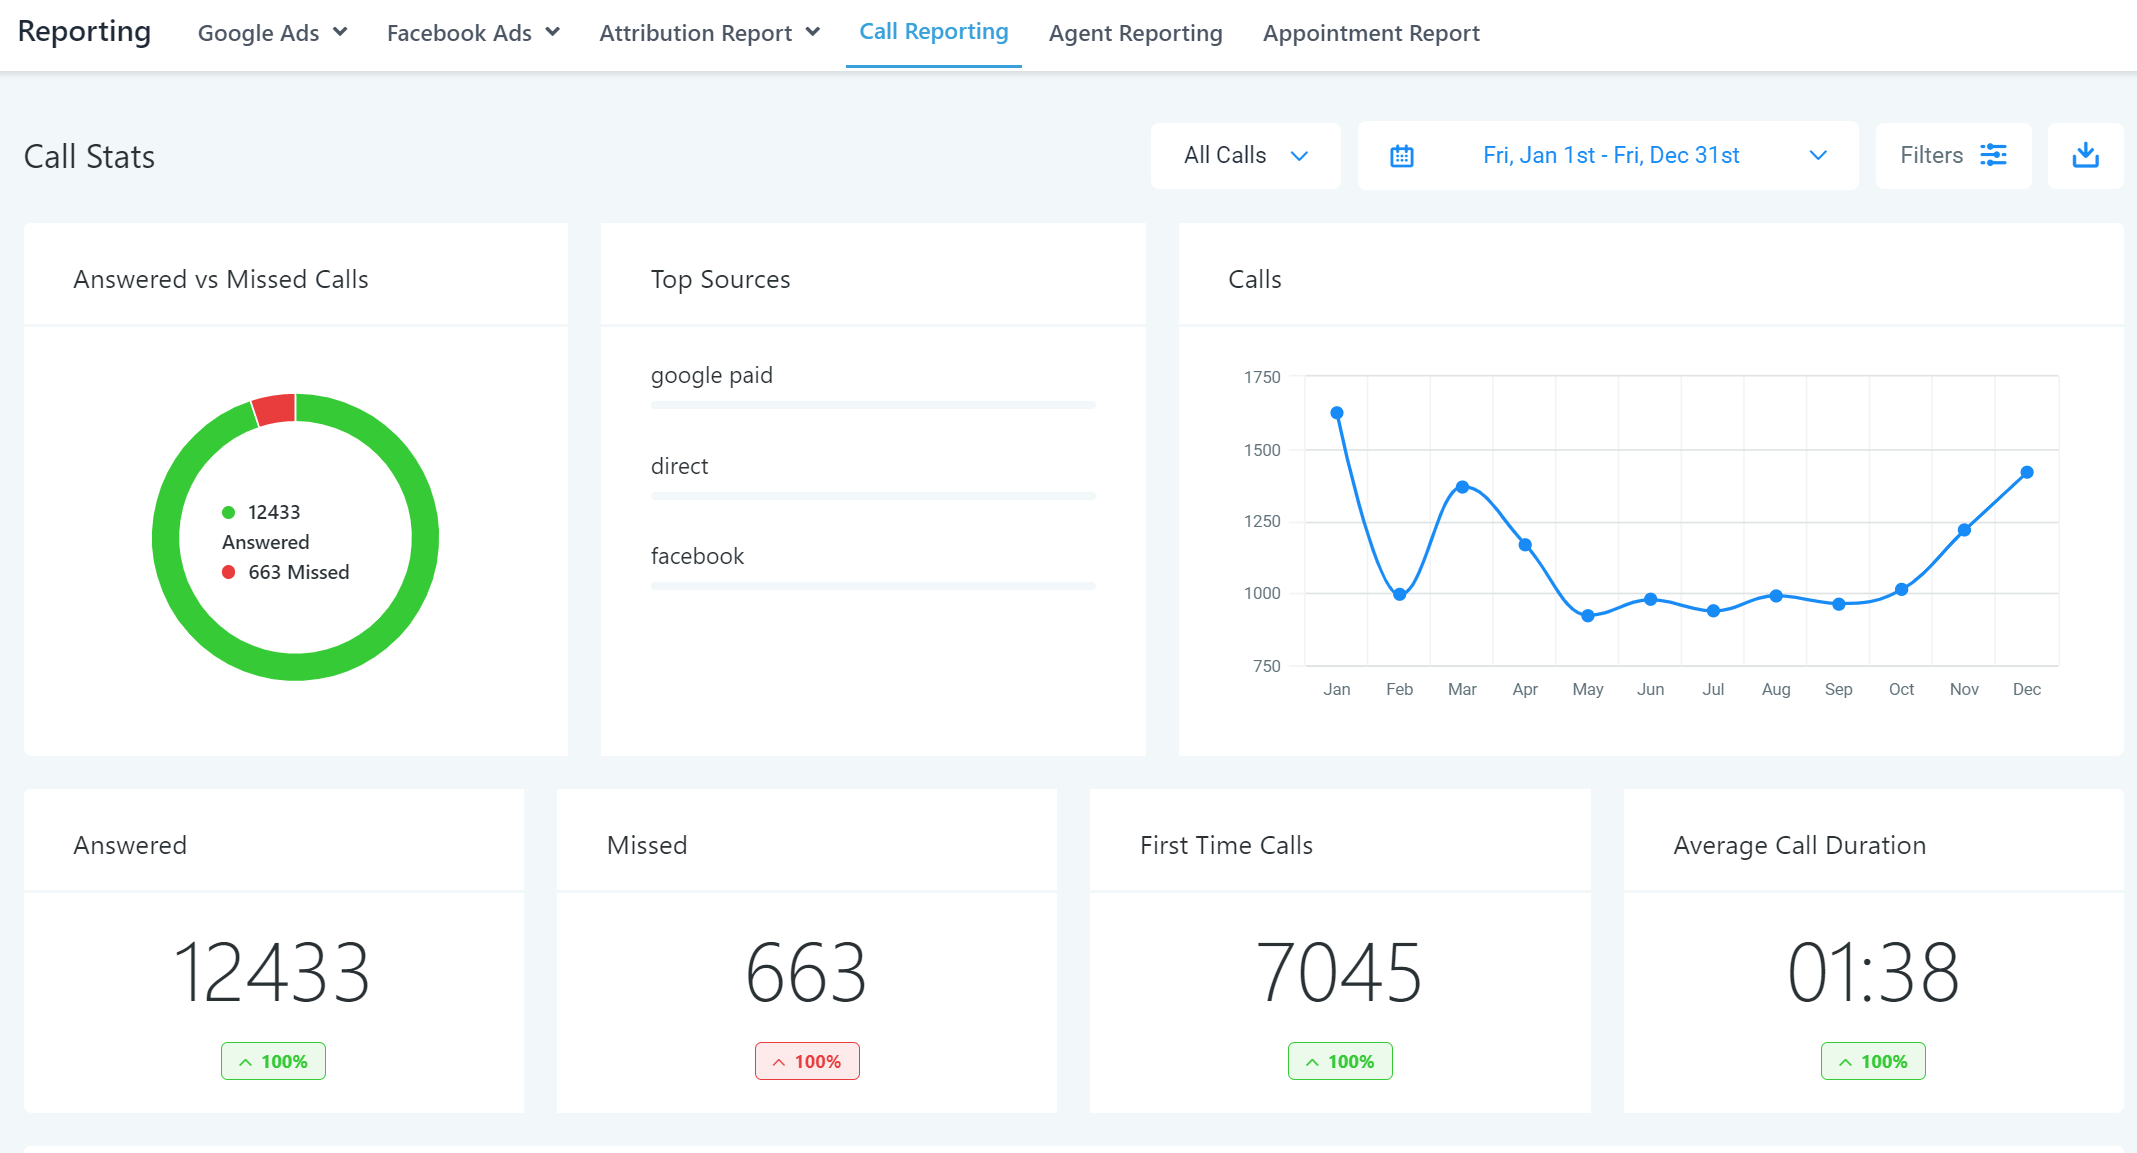Click the Oct data point on Calls chart
This screenshot has height=1153, width=2137.
(1901, 589)
